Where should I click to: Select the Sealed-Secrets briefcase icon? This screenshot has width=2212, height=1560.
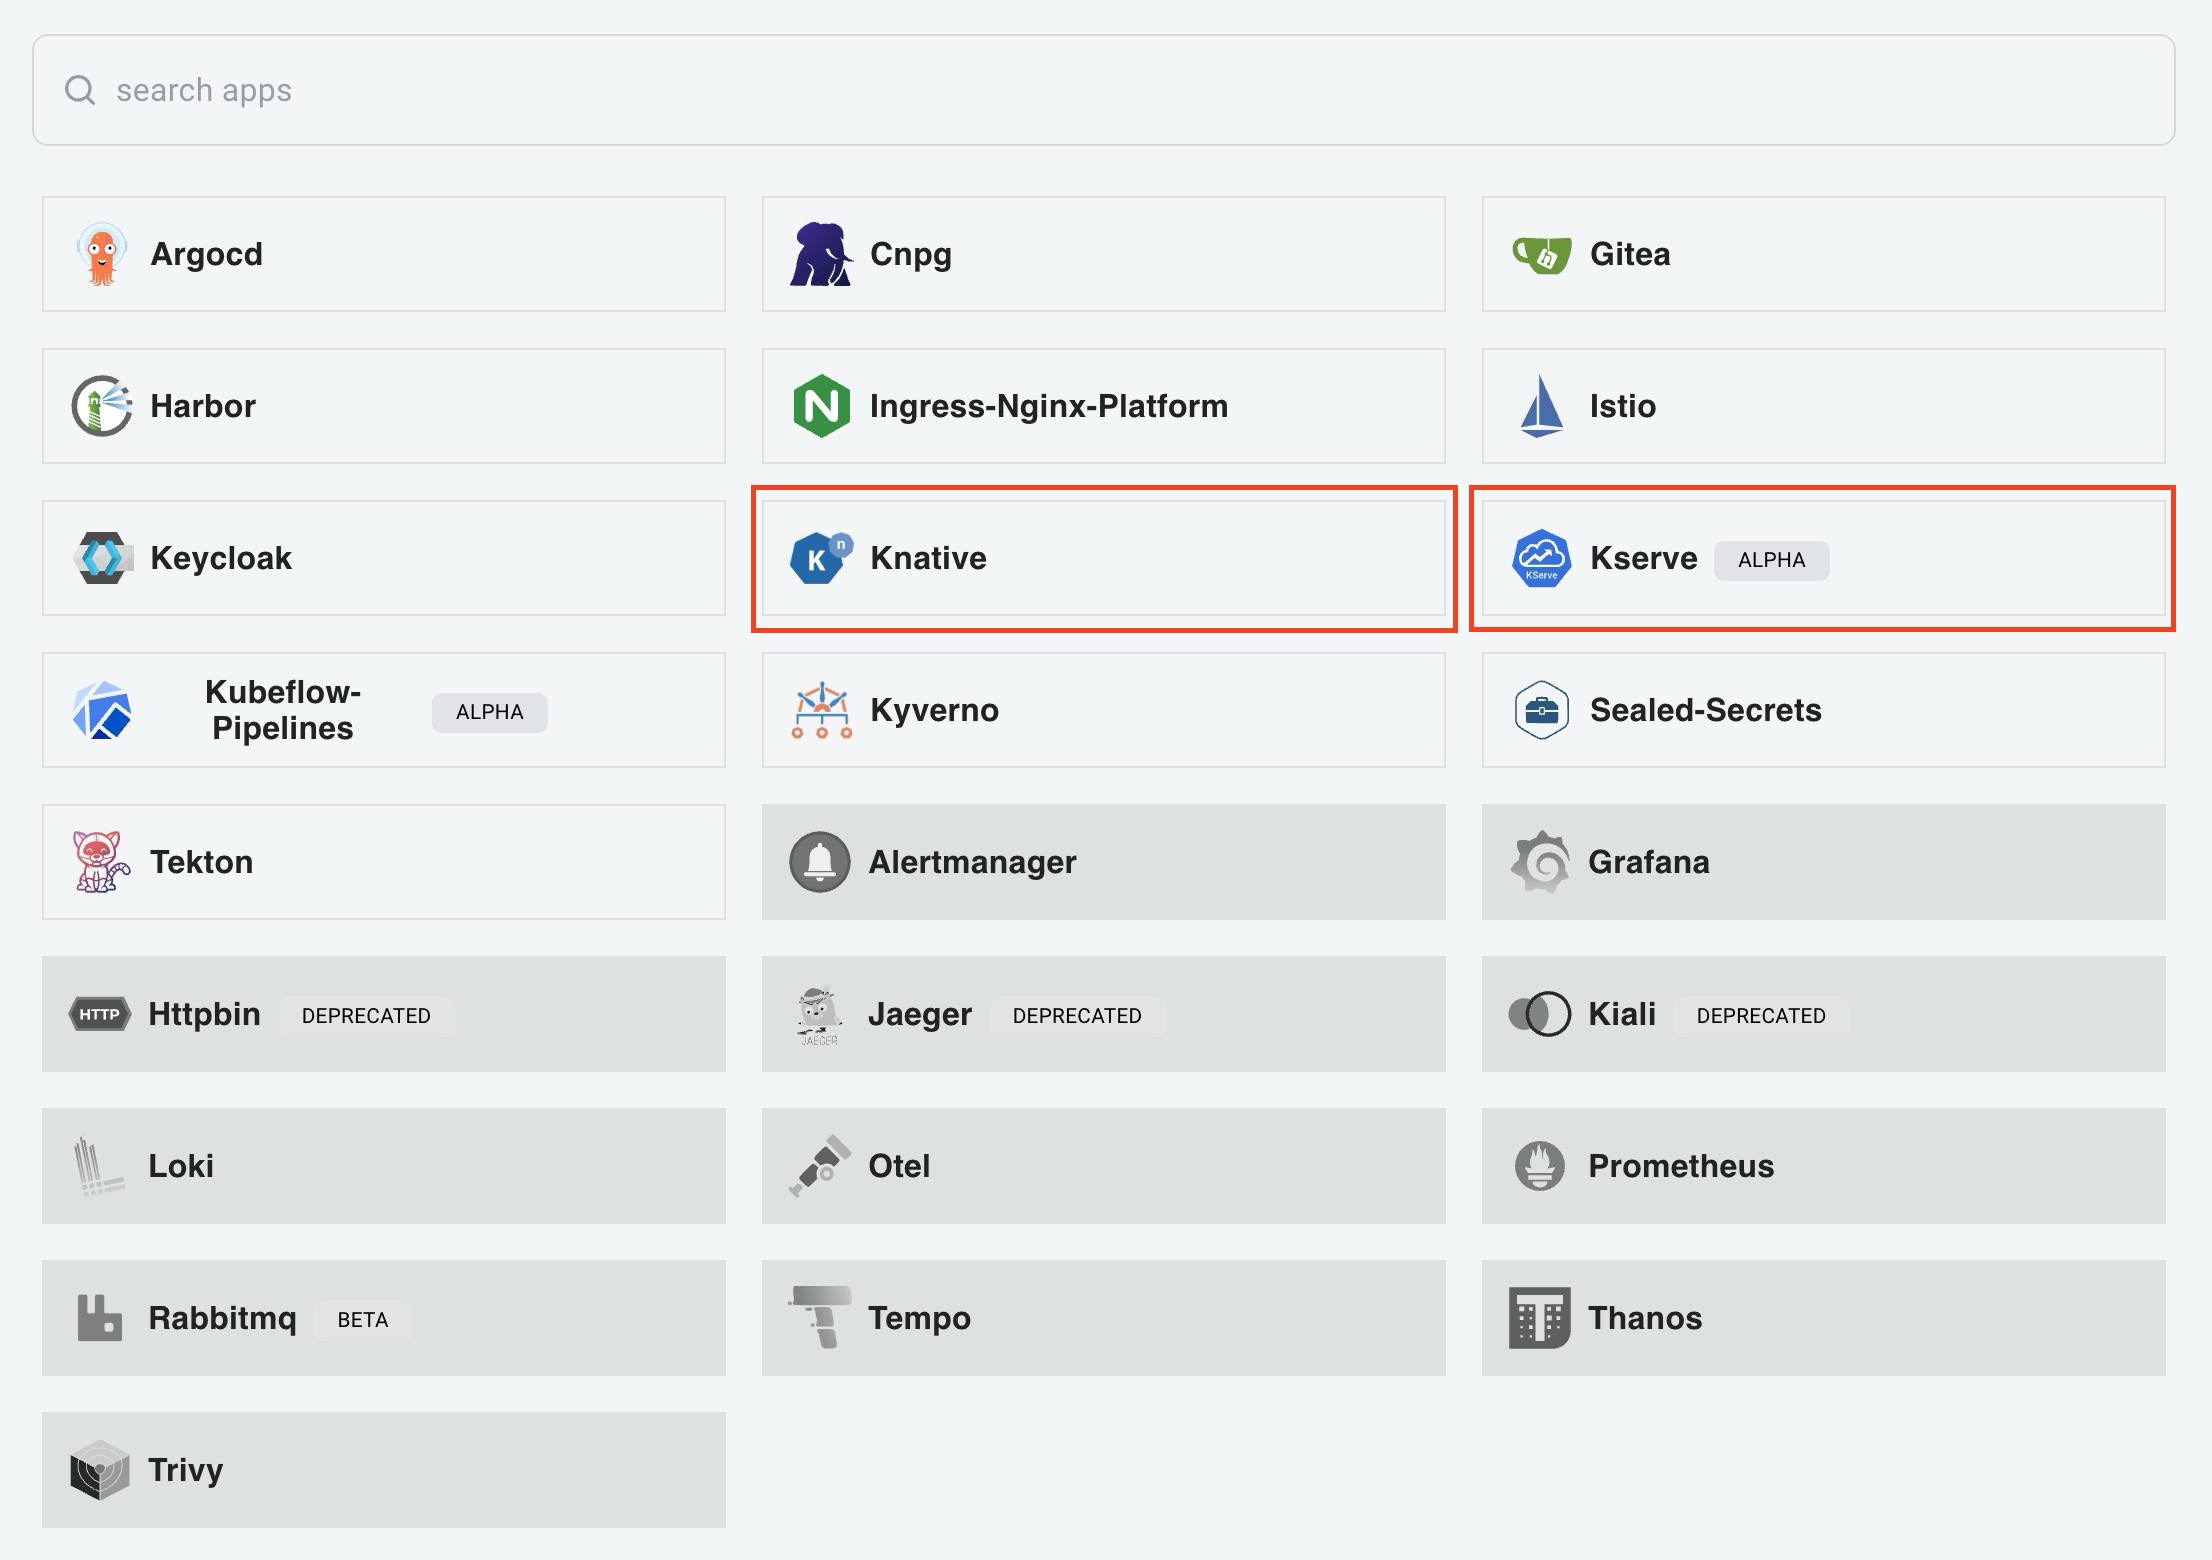[1540, 709]
